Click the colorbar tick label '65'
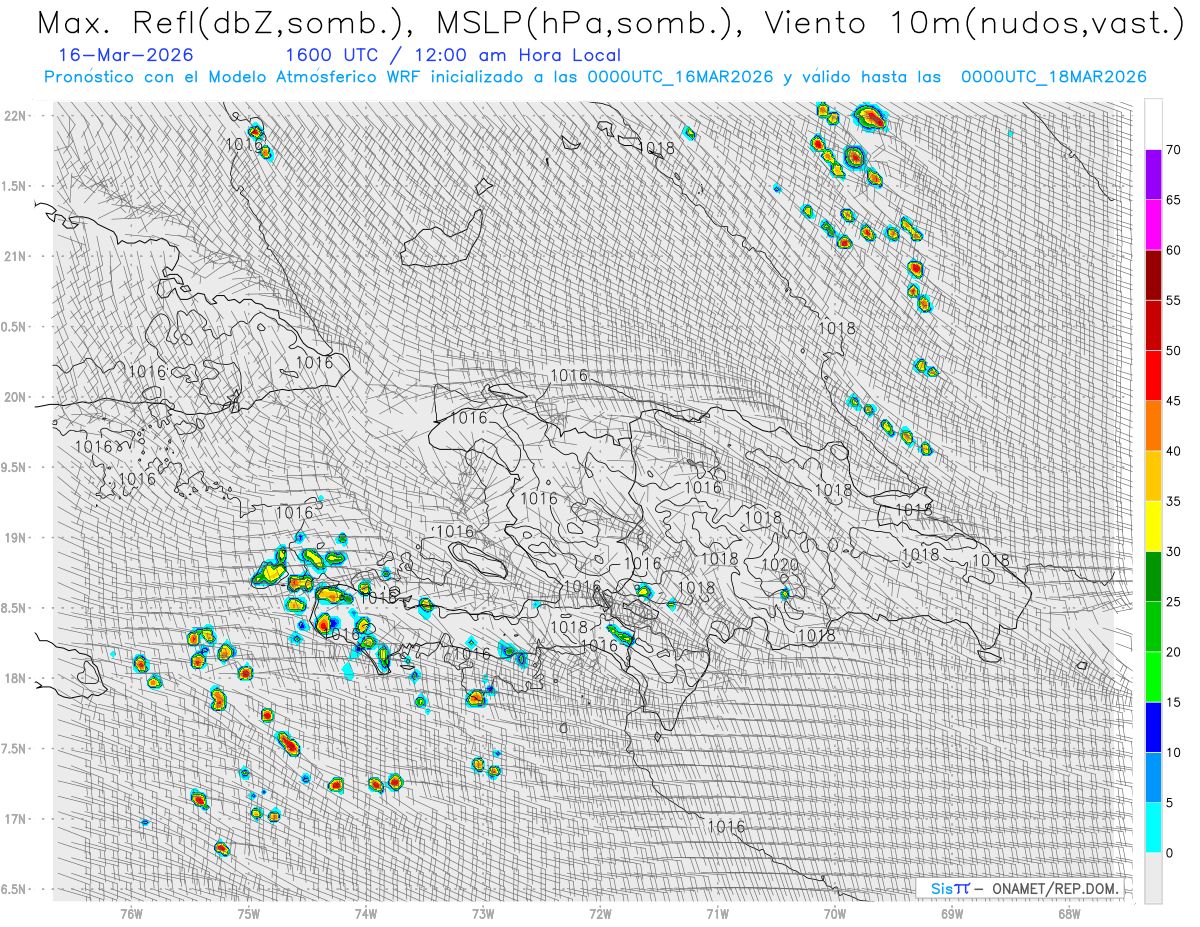Viewport: 1200px width, 927px height. tap(1173, 200)
